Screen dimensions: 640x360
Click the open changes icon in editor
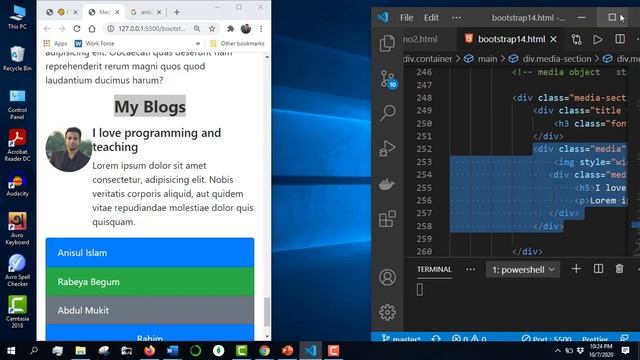tap(576, 39)
